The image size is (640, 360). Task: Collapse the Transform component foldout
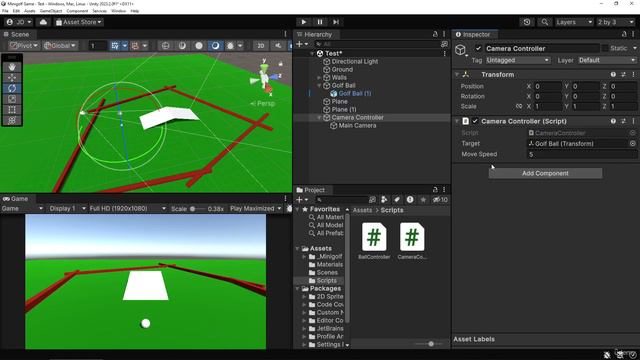[457, 75]
